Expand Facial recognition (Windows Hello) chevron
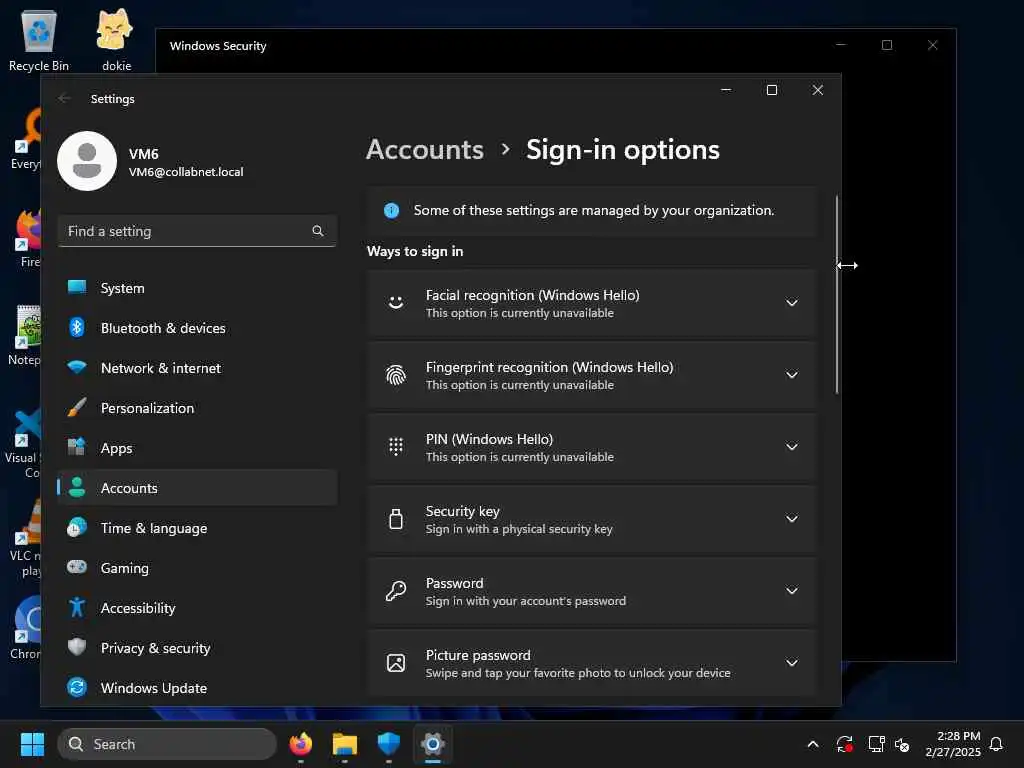The image size is (1024, 768). point(792,302)
